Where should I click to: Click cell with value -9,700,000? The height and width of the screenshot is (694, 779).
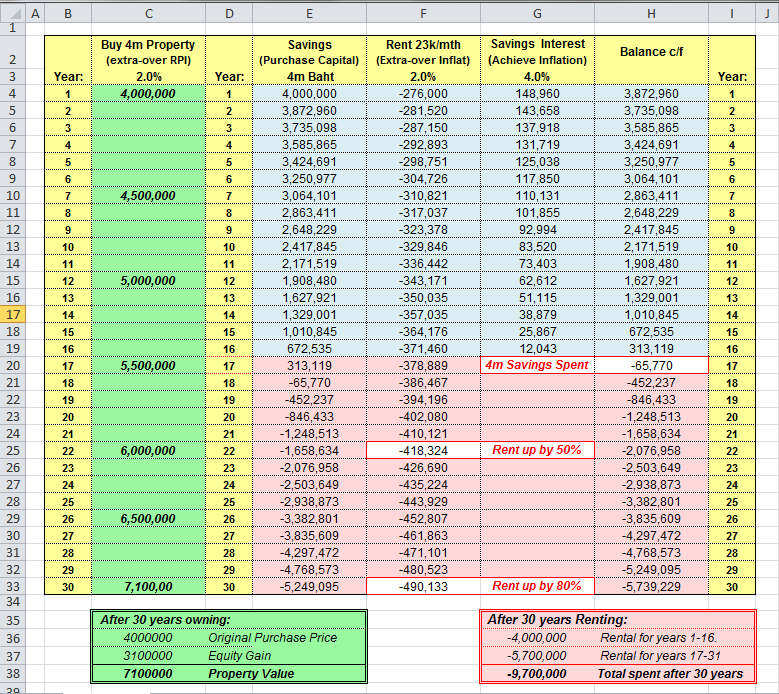[537, 674]
